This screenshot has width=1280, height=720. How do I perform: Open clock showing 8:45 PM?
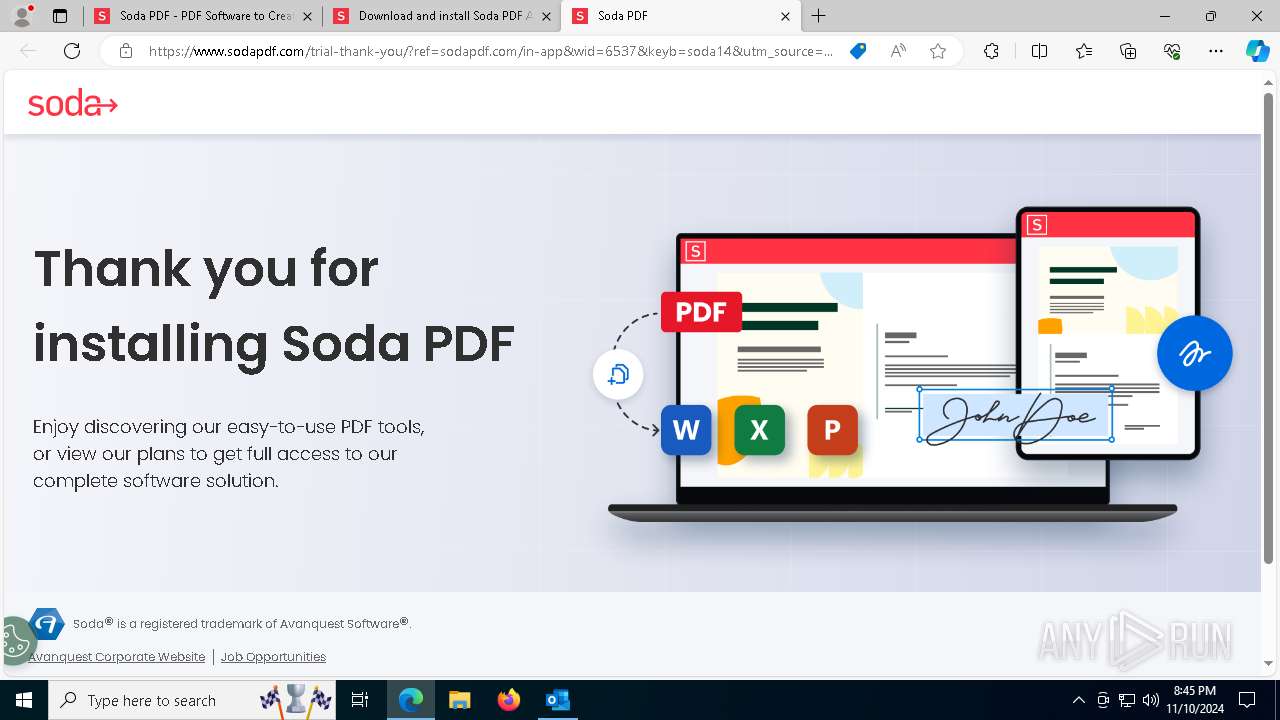pos(1194,700)
